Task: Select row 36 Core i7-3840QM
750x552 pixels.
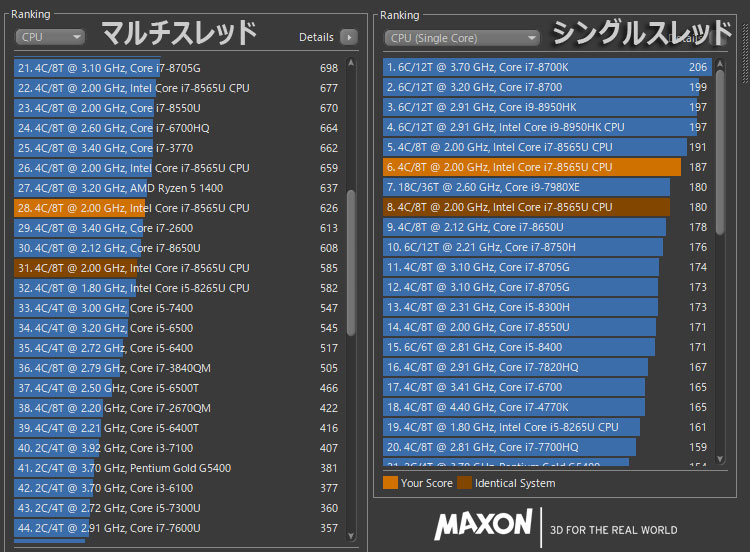Action: click(x=178, y=368)
